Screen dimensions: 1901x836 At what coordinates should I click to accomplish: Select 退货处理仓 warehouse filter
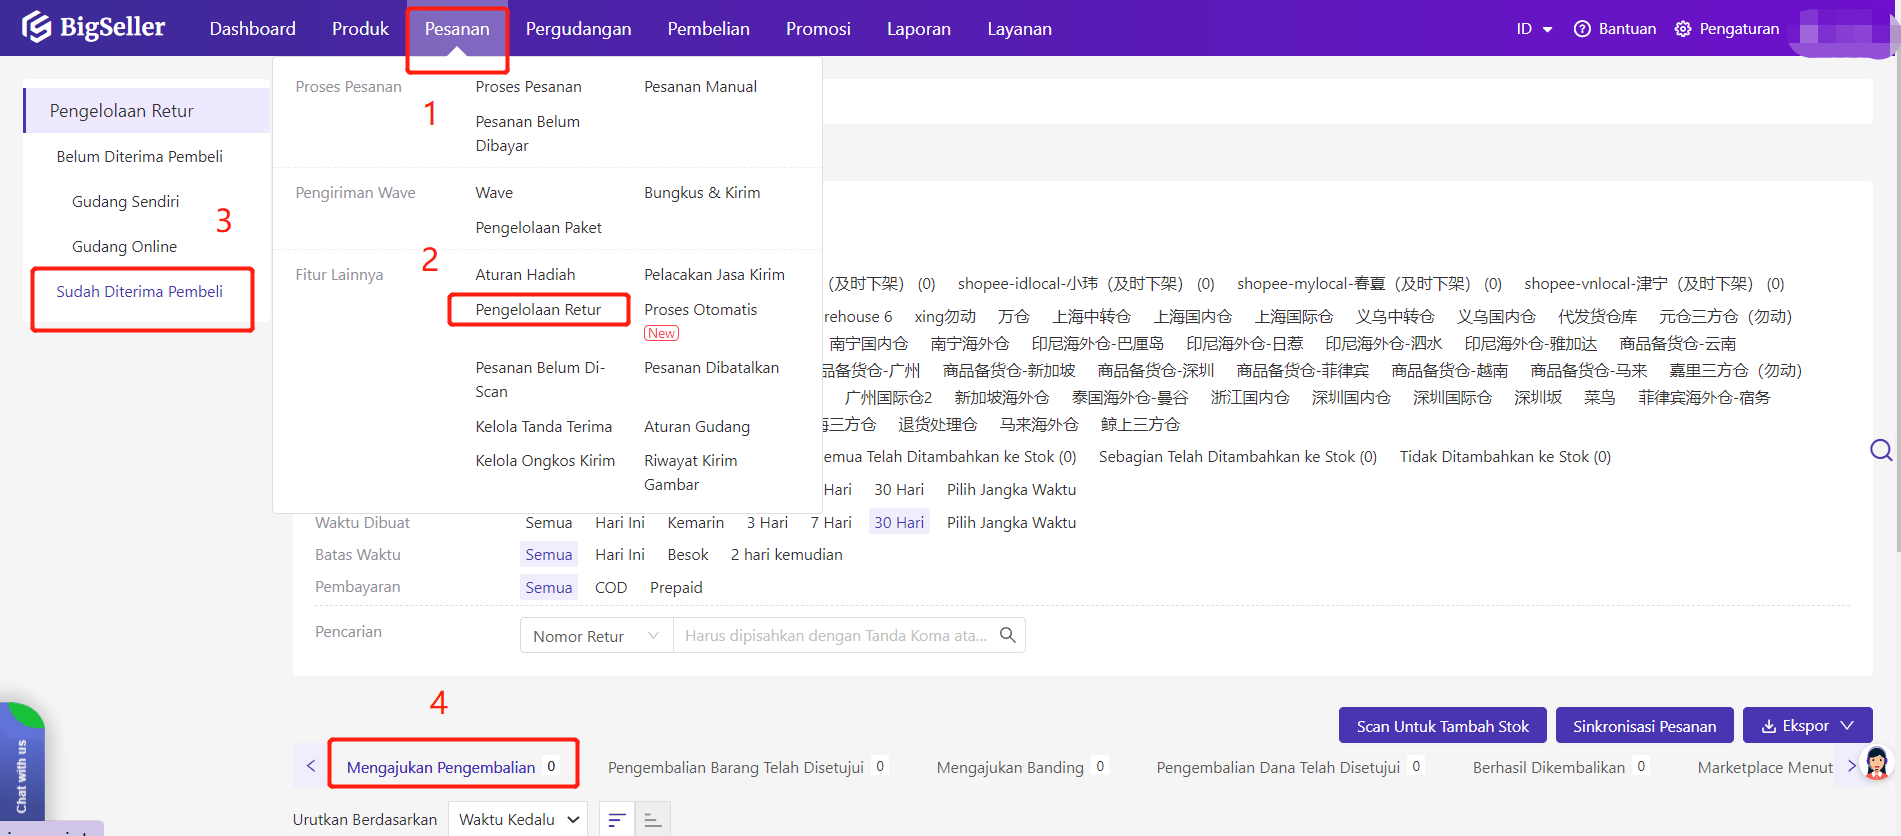(938, 425)
